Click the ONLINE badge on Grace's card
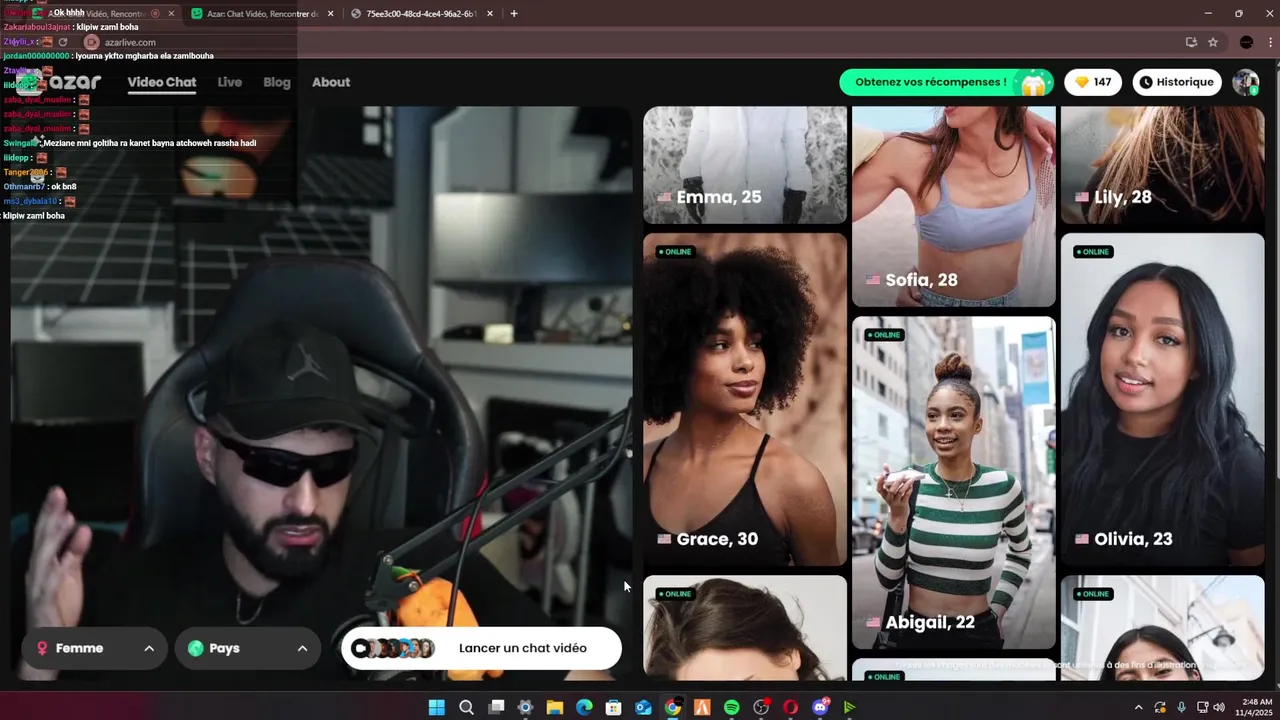1280x720 pixels. click(675, 252)
